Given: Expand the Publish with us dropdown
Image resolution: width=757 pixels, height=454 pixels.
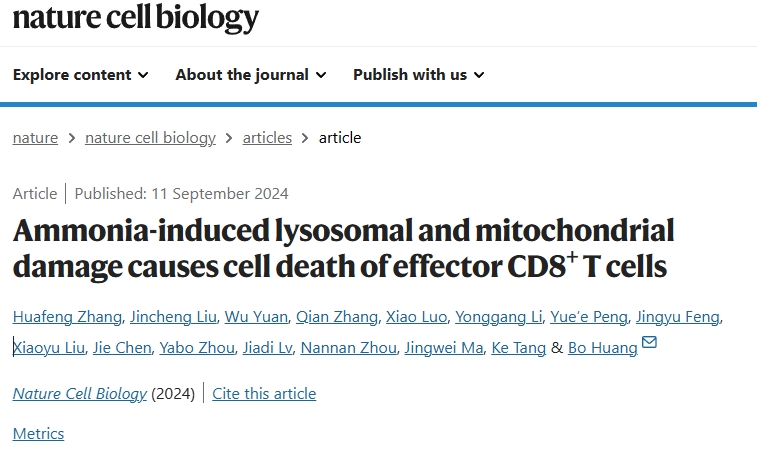Looking at the screenshot, I should click(x=419, y=75).
